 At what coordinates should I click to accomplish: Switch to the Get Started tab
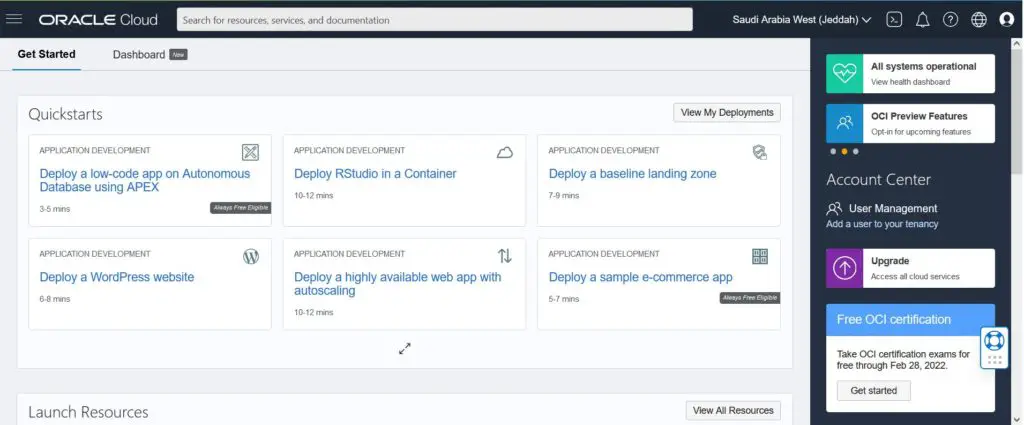coord(46,54)
